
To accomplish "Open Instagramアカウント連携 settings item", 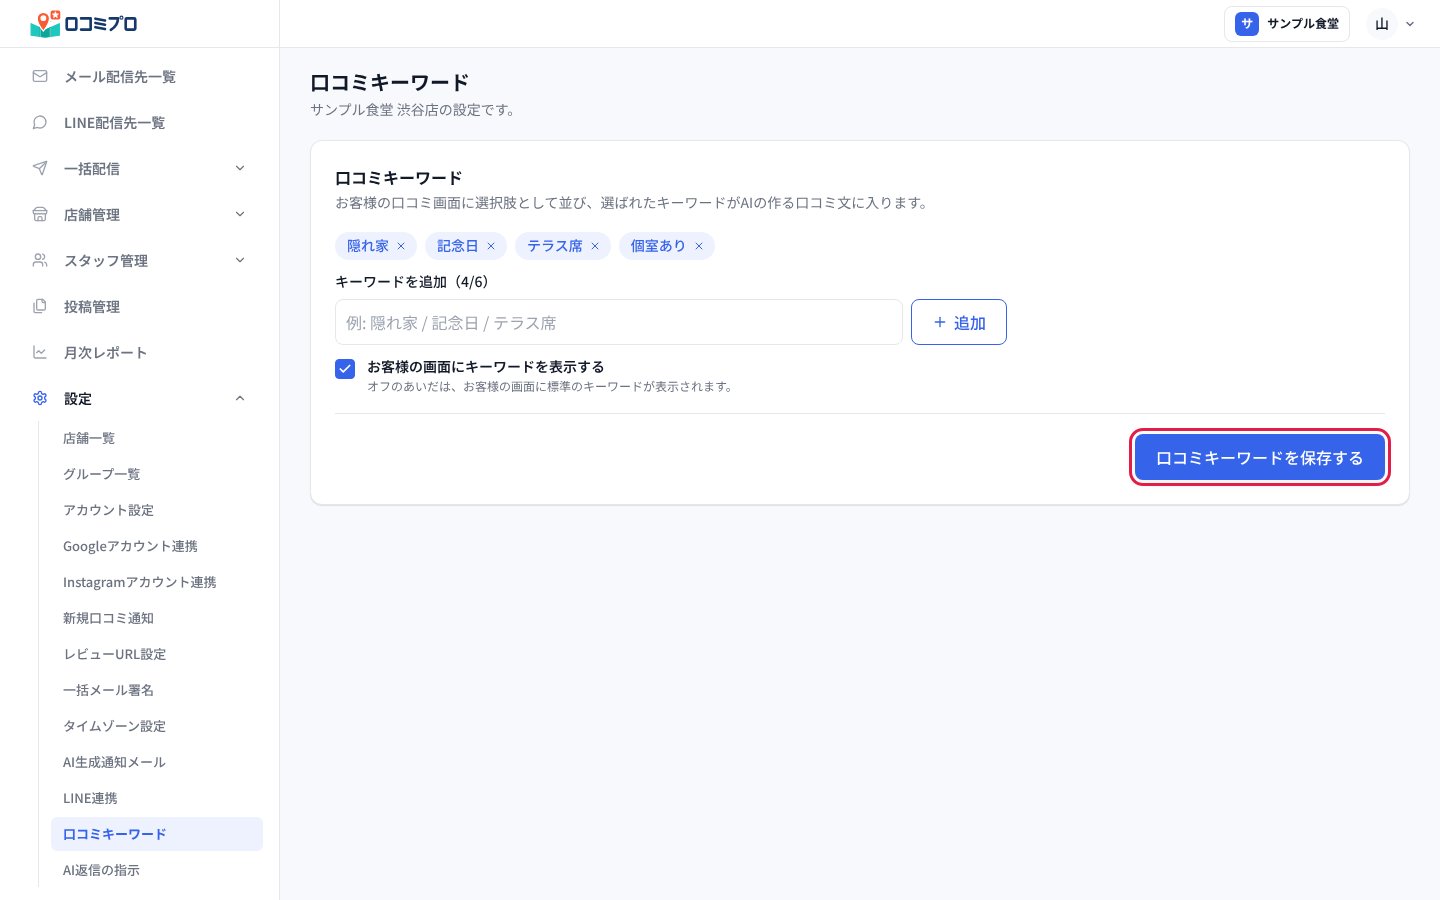I will click(157, 582).
